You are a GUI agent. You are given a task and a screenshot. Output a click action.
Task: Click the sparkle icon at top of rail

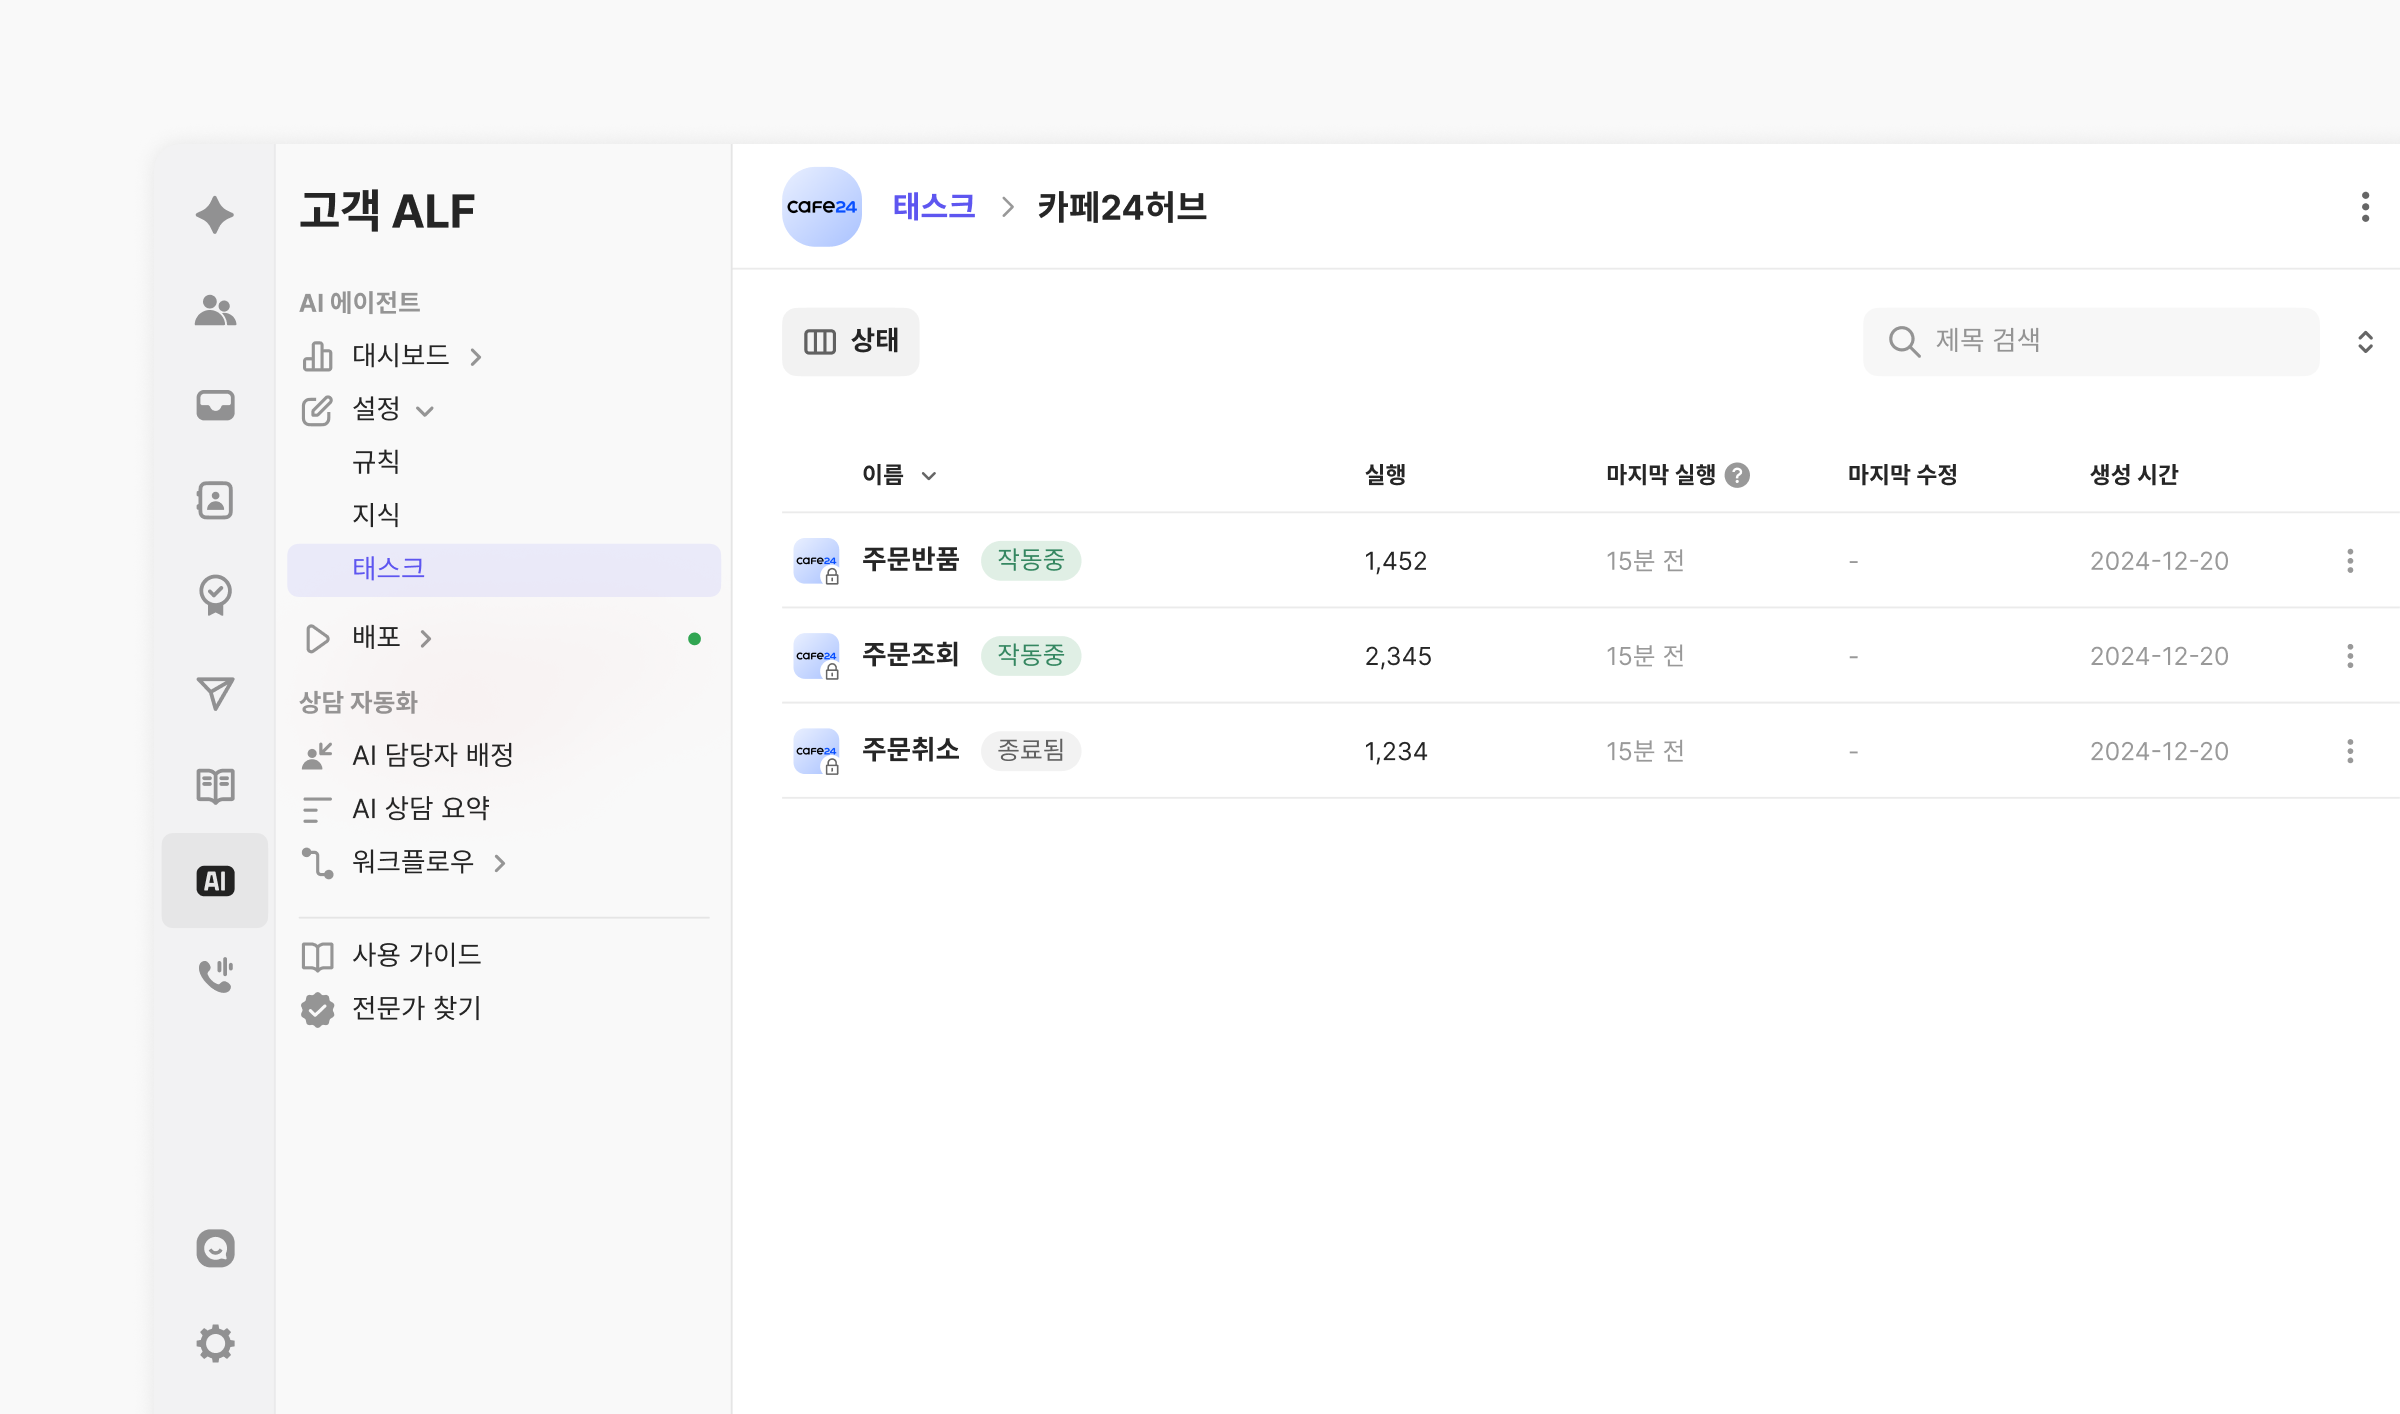click(215, 215)
